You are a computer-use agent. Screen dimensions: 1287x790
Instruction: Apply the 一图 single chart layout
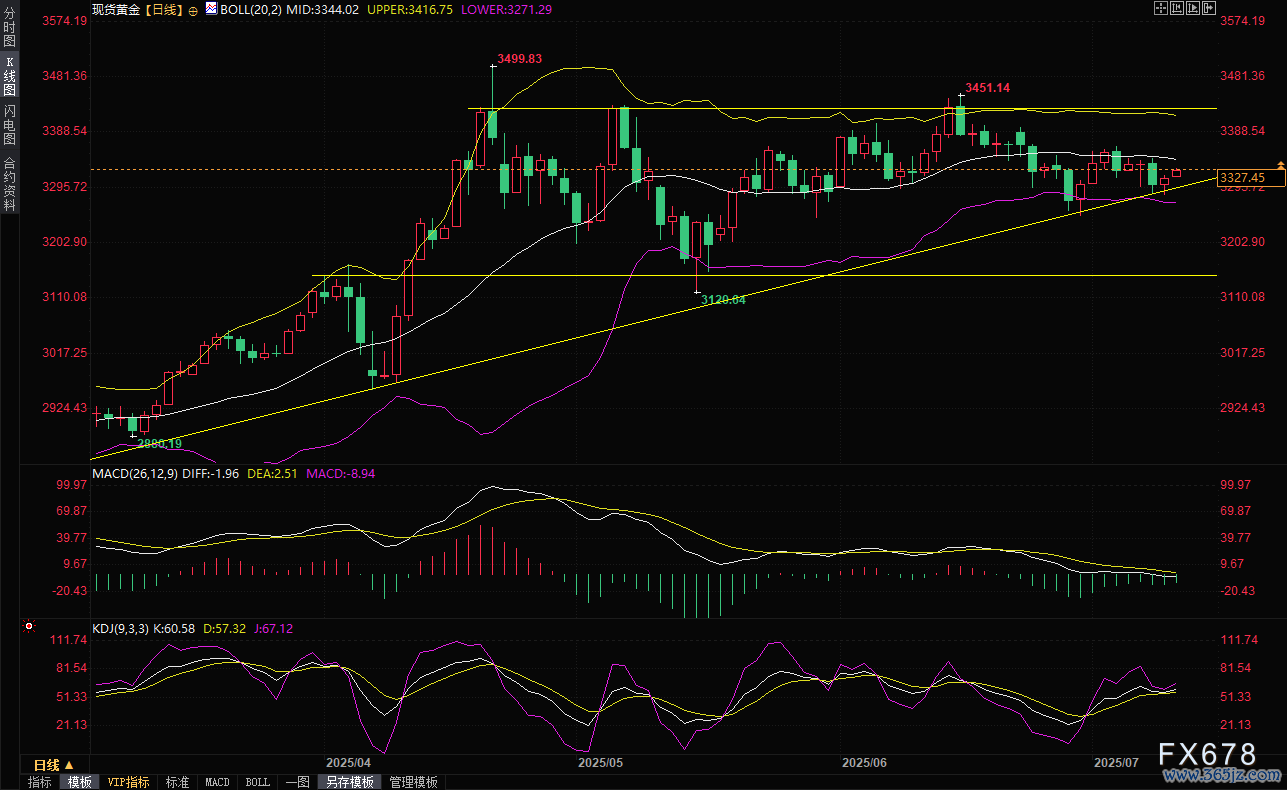click(x=298, y=782)
